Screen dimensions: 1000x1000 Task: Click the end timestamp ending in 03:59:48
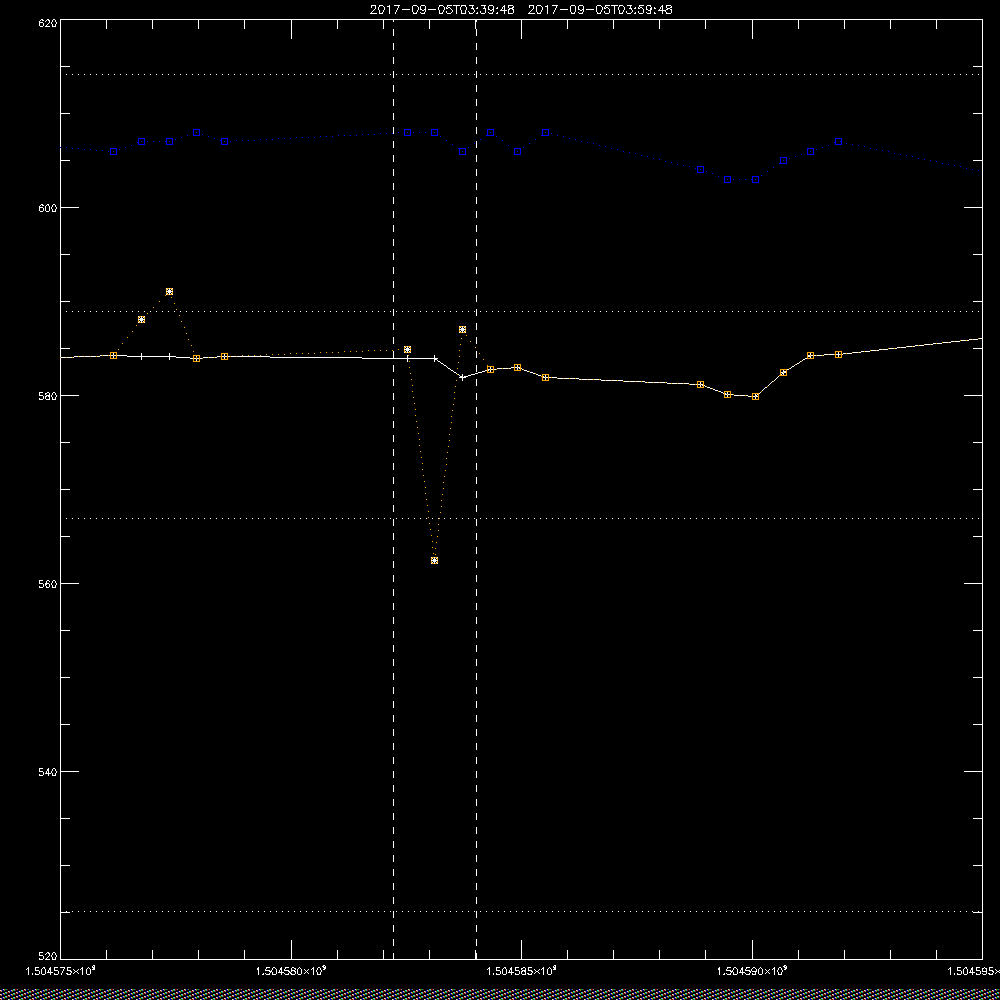click(x=600, y=10)
